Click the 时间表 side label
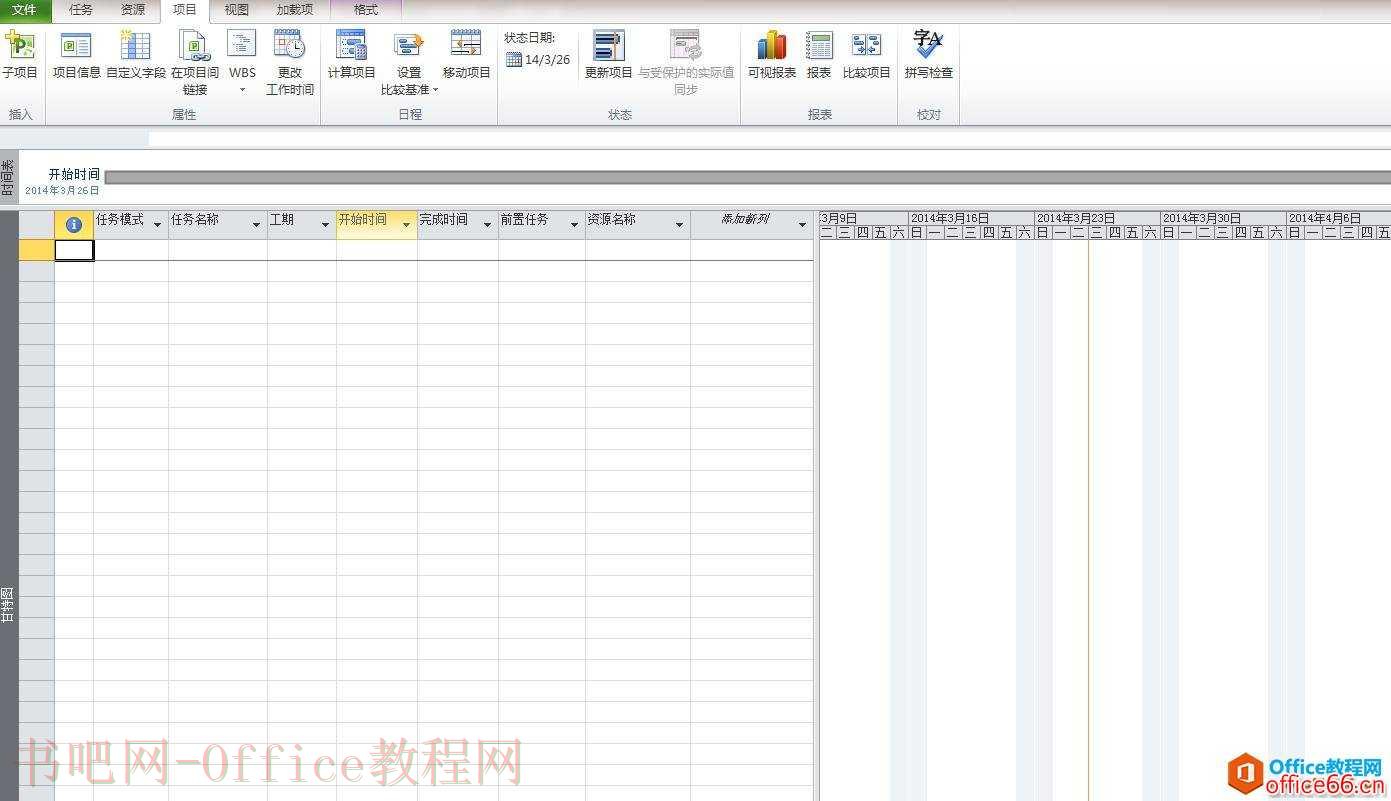The width and height of the screenshot is (1391, 801). [8, 177]
